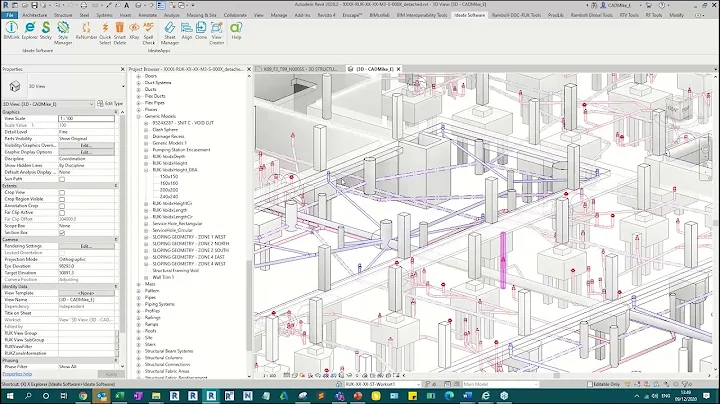Open the Properties help link
The width and height of the screenshot is (720, 404).
[17, 374]
